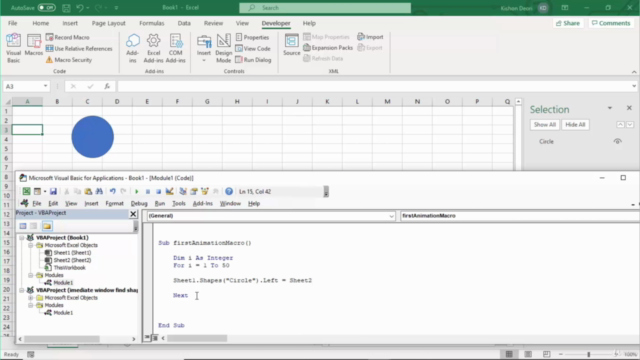Open the Debug menu in VBA editor

[139, 203]
